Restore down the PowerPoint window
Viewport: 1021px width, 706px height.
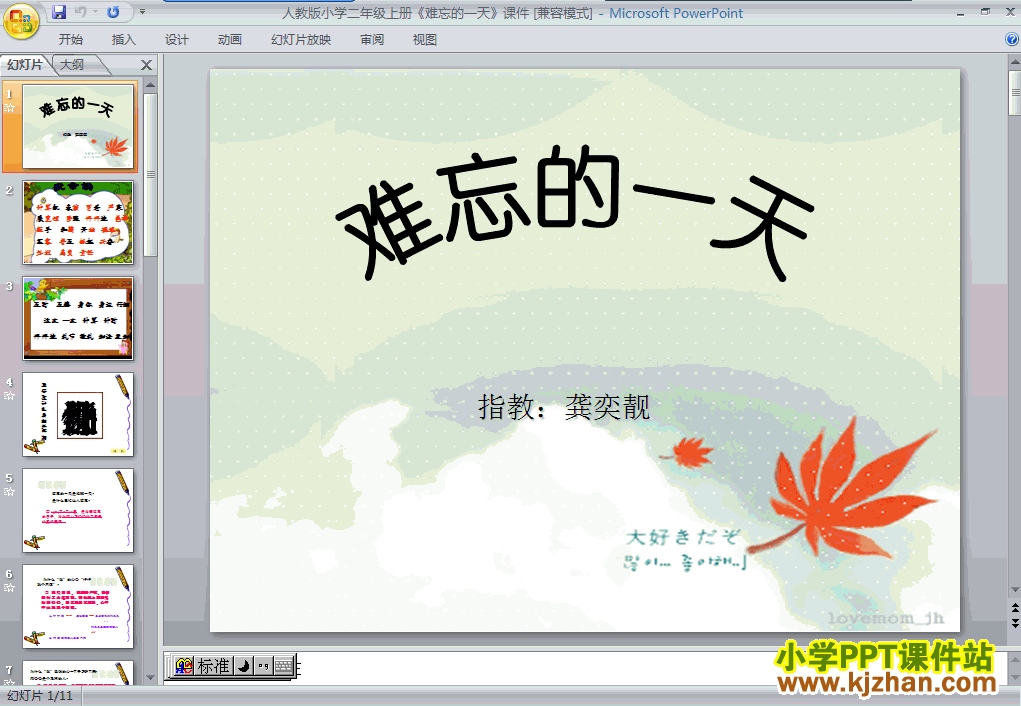[985, 11]
